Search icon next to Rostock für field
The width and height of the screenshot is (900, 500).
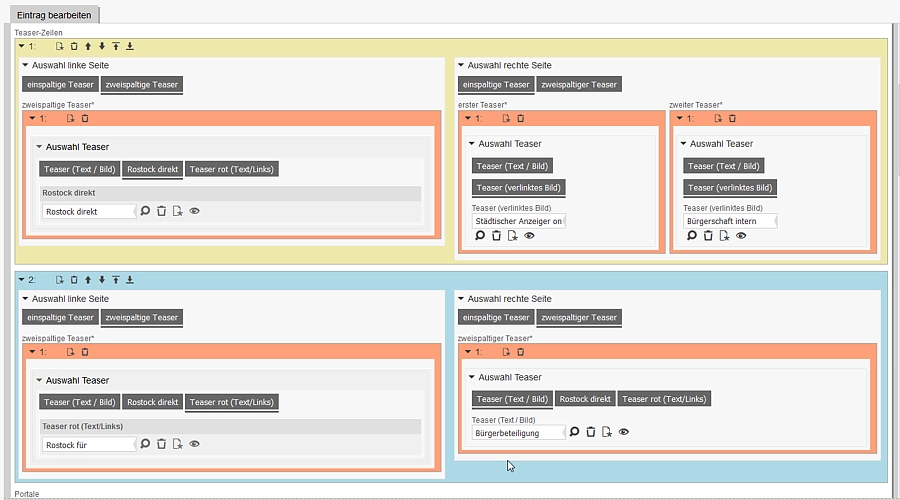[145, 444]
